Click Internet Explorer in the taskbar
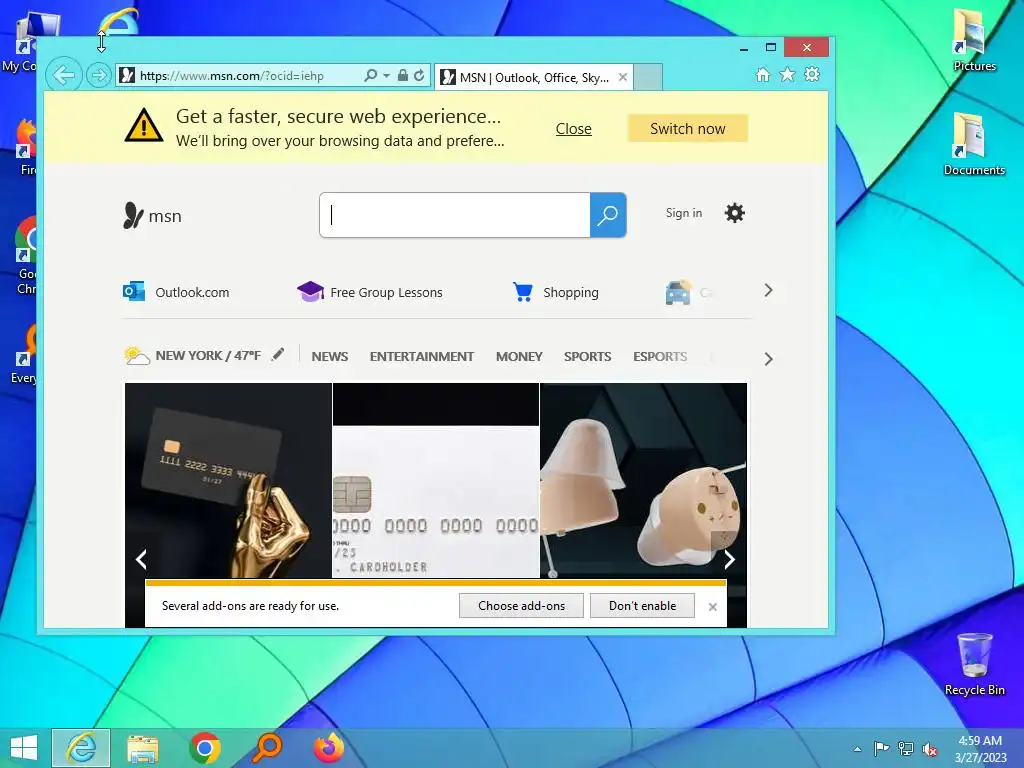The image size is (1024, 768). point(81,748)
